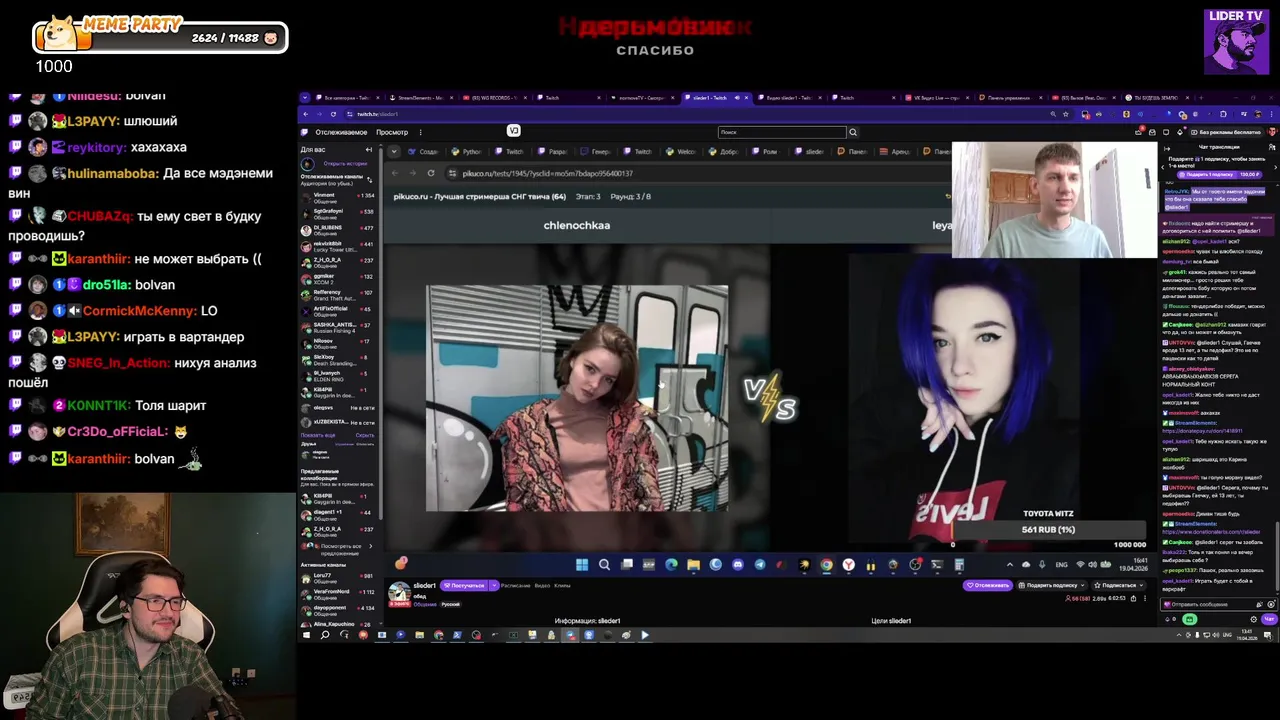Switch to the 'Все категории - Twitch' browser tab

coord(345,98)
